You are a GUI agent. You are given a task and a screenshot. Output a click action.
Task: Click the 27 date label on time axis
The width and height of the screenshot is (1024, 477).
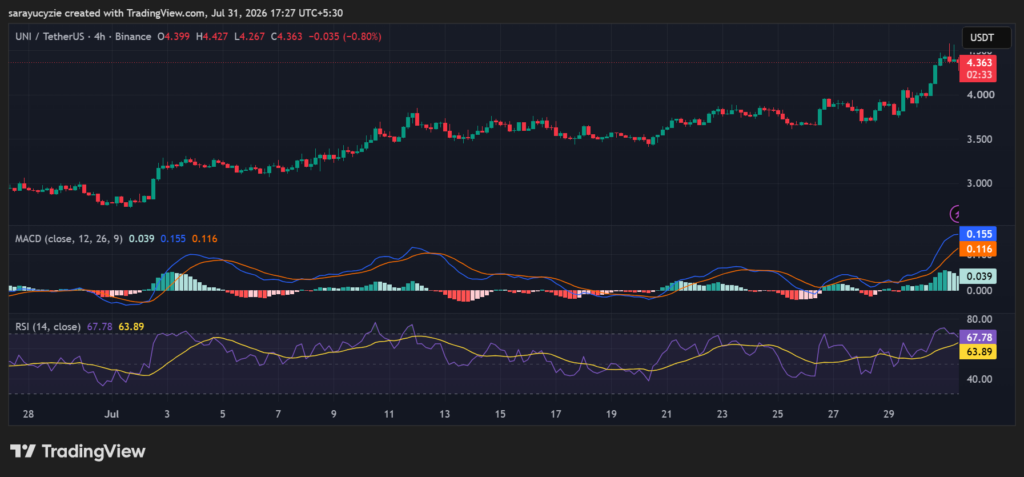click(833, 414)
